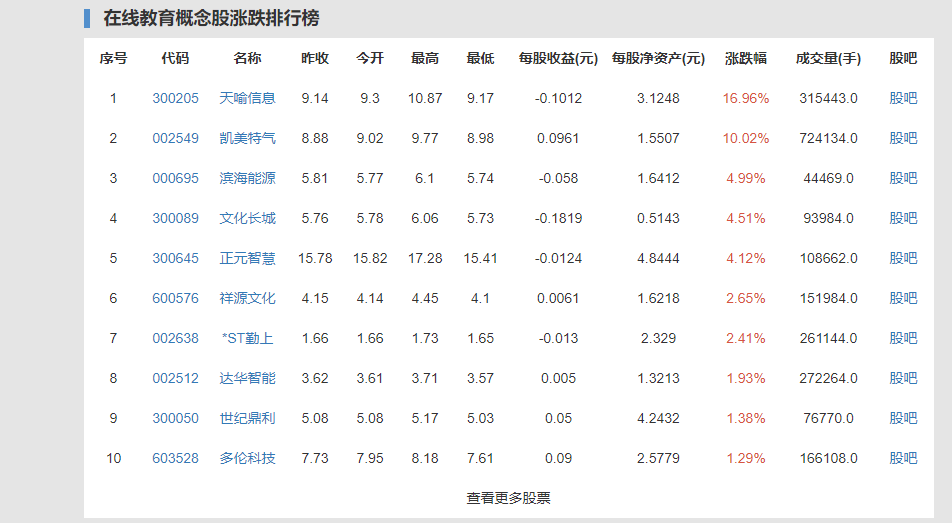Open 股吧 link for 正元智慧 row
The width and height of the screenshot is (952, 523).
point(903,259)
